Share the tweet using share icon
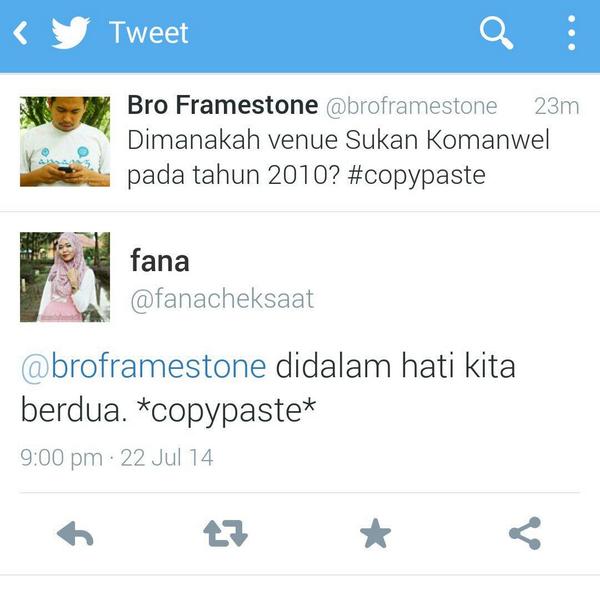 (525, 533)
